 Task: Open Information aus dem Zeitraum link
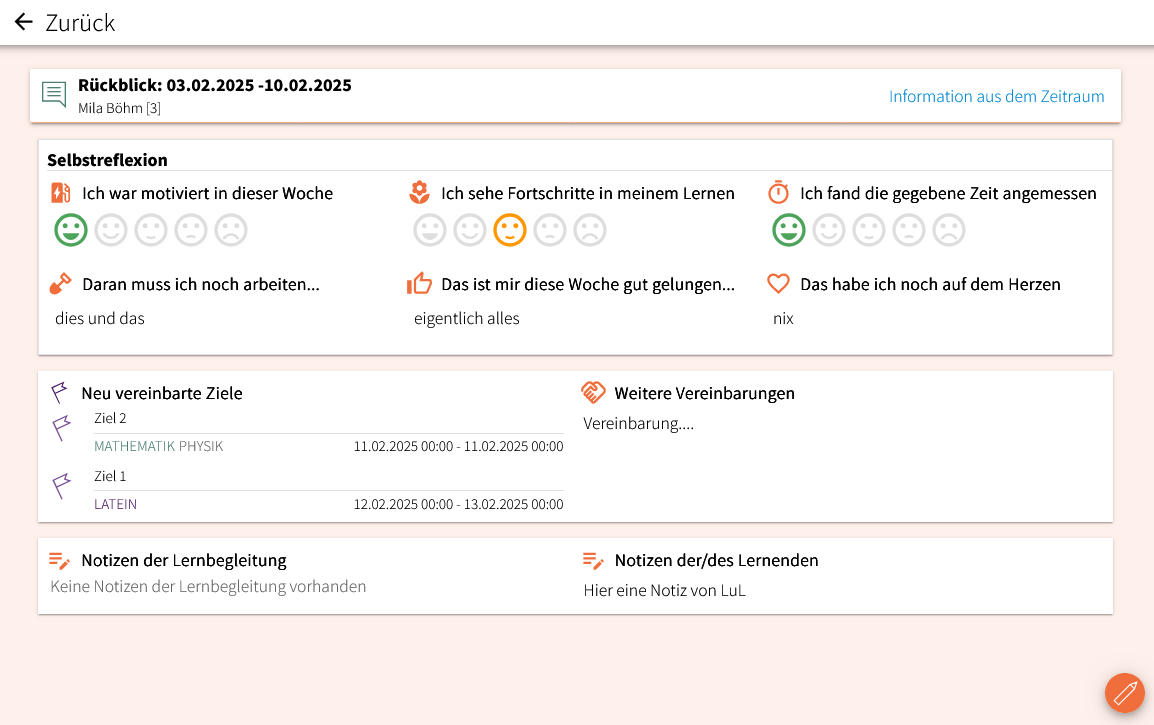pyautogui.click(x=997, y=96)
